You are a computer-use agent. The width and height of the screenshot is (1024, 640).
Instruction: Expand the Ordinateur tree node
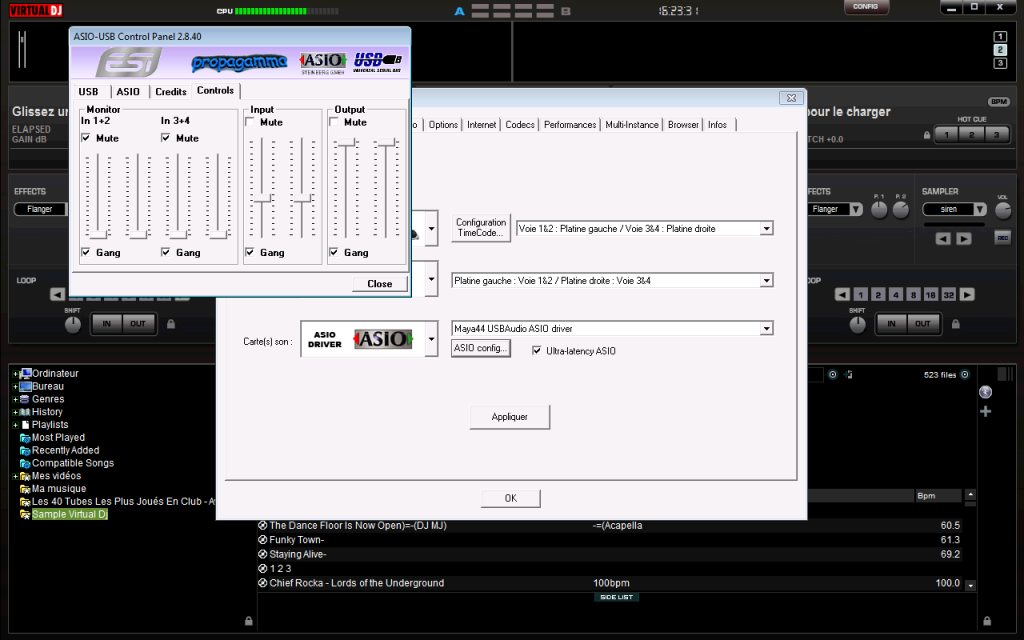pyautogui.click(x=15, y=374)
